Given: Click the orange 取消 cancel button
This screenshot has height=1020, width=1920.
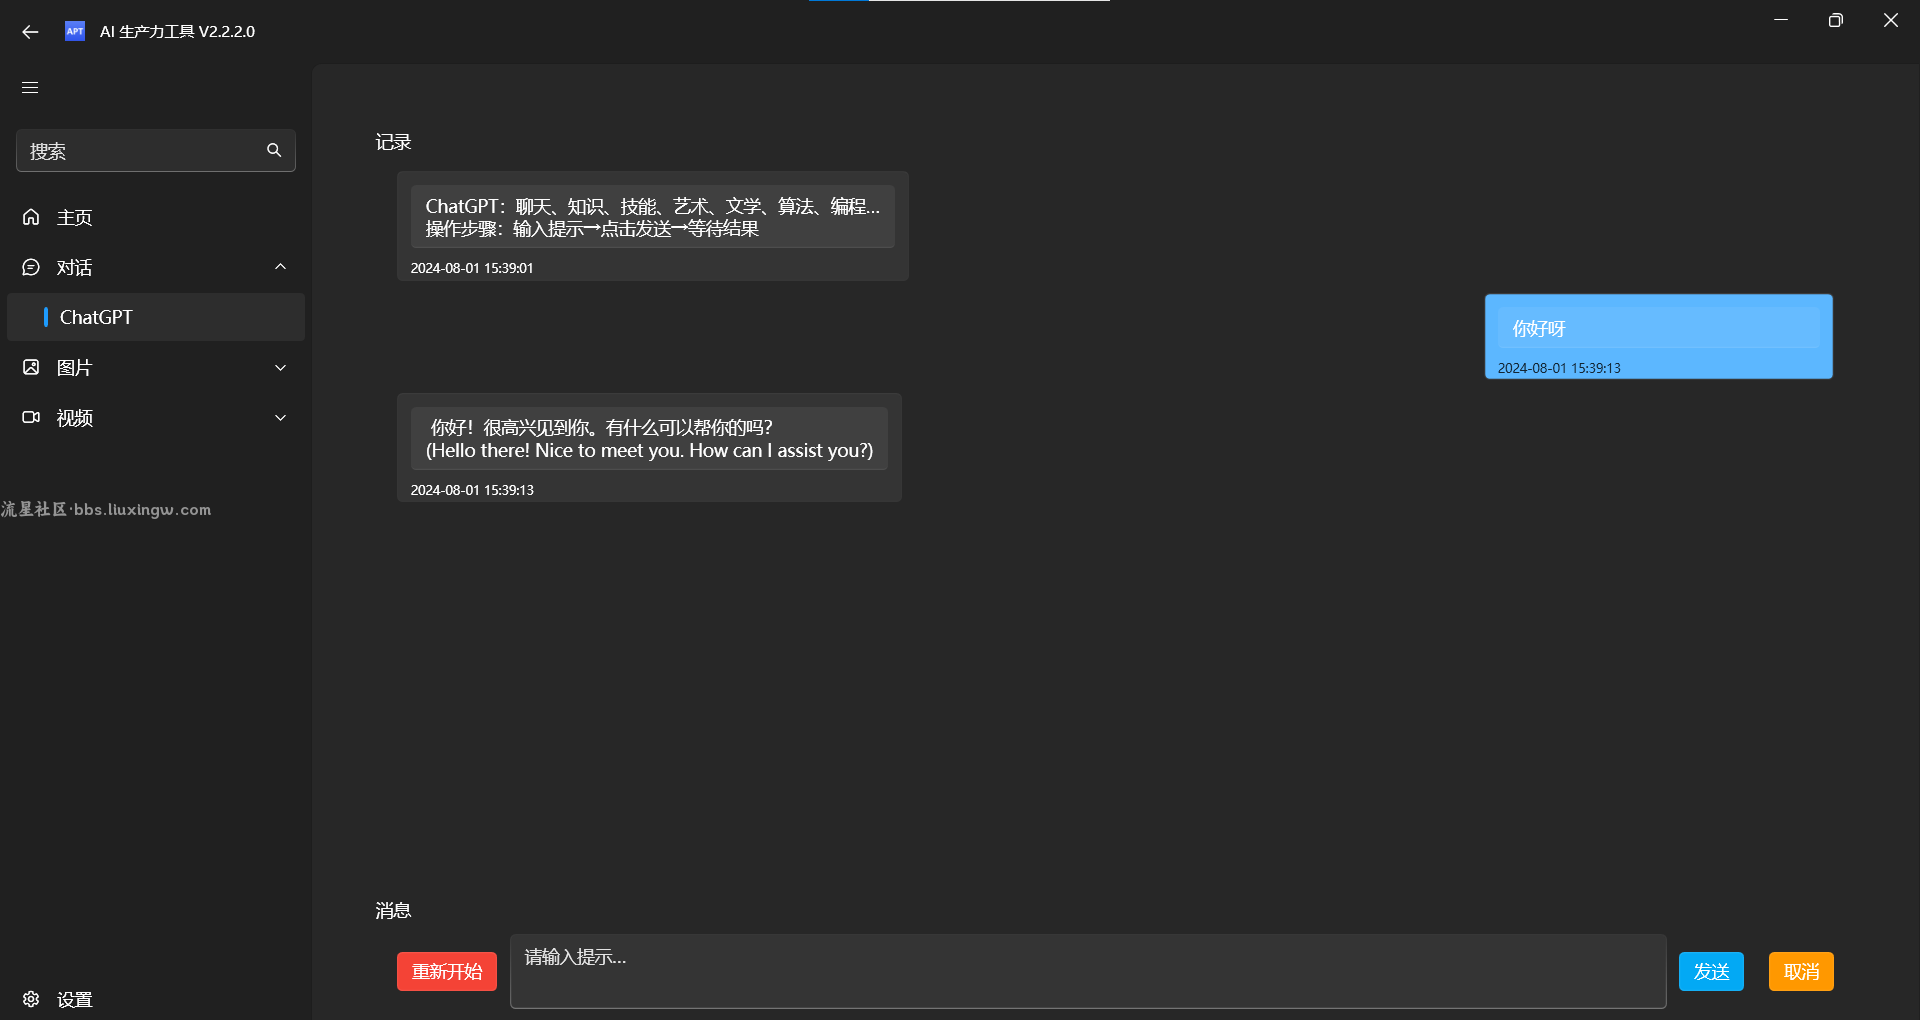Looking at the screenshot, I should point(1801,971).
